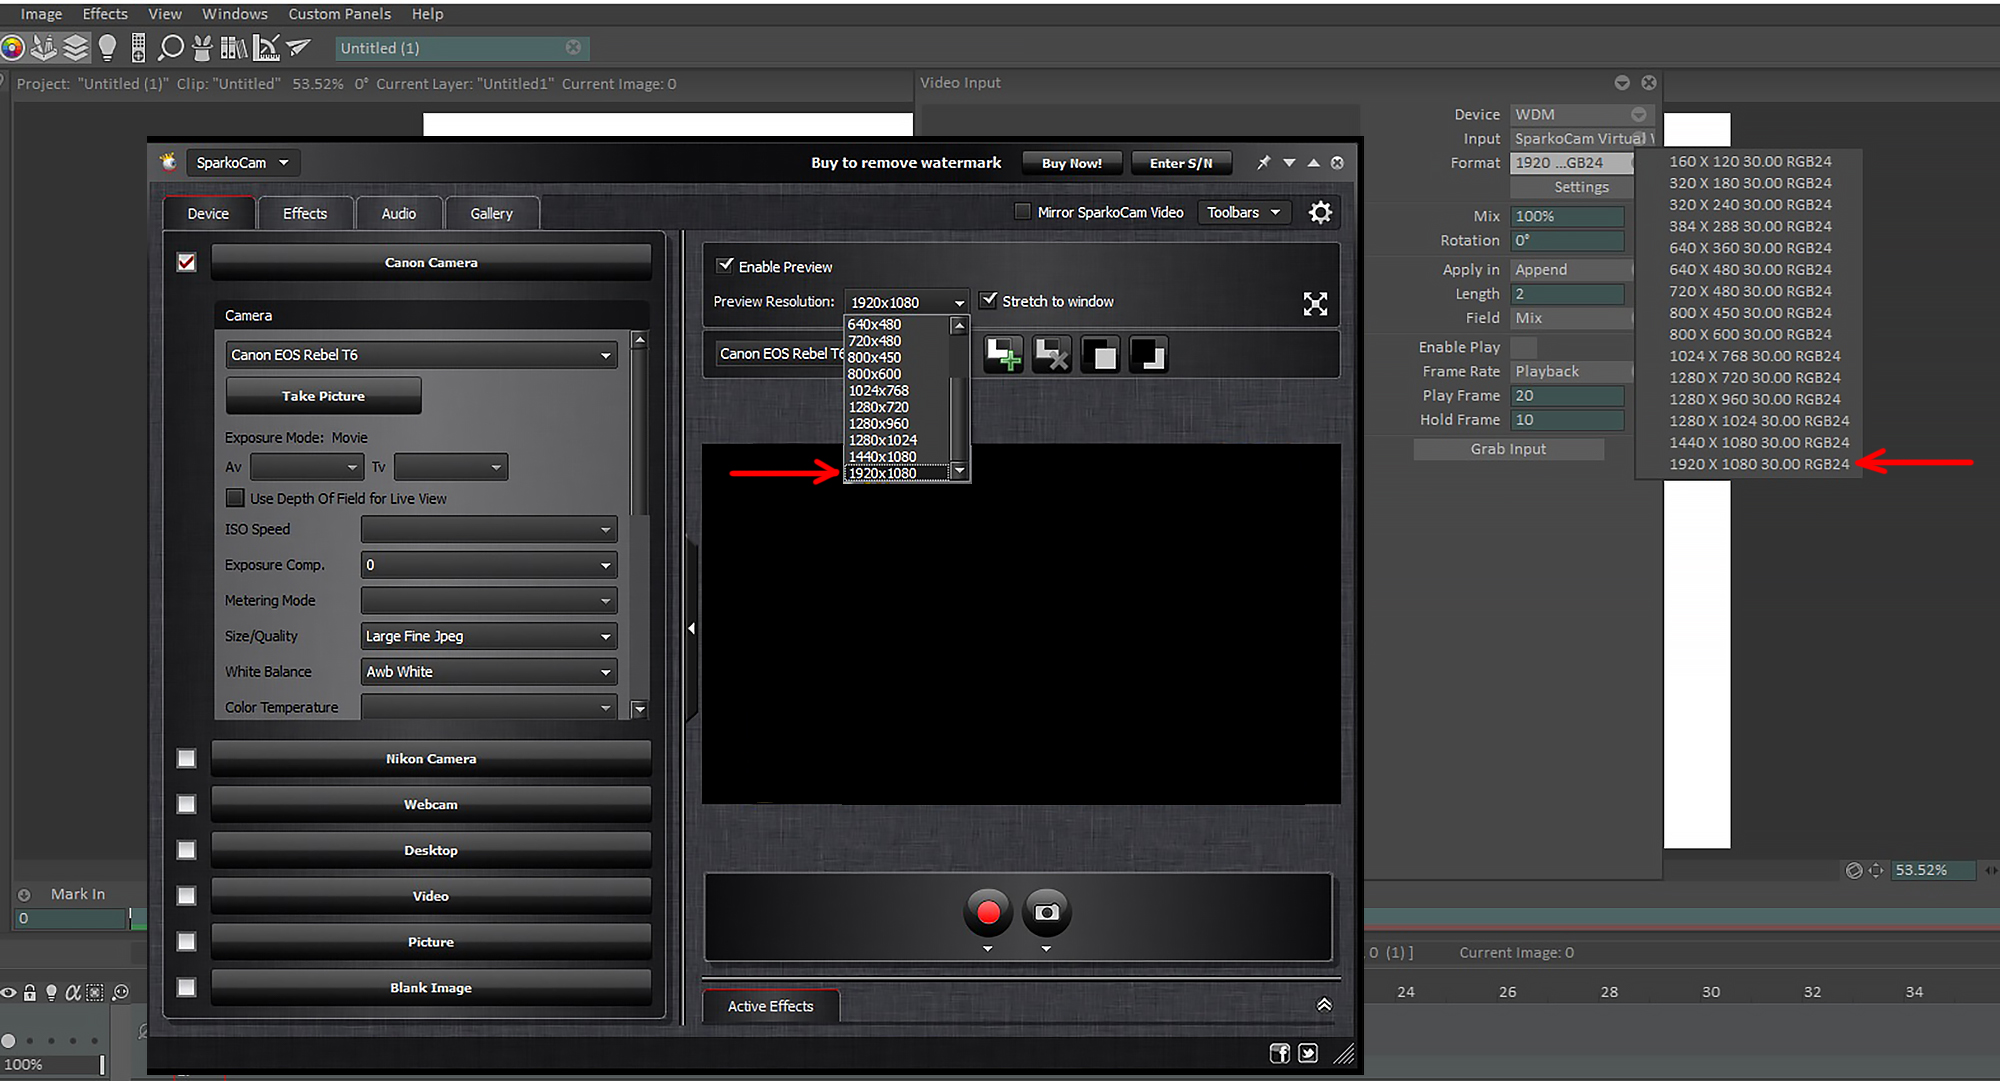Remove picture-in-picture source icon

click(x=1051, y=354)
